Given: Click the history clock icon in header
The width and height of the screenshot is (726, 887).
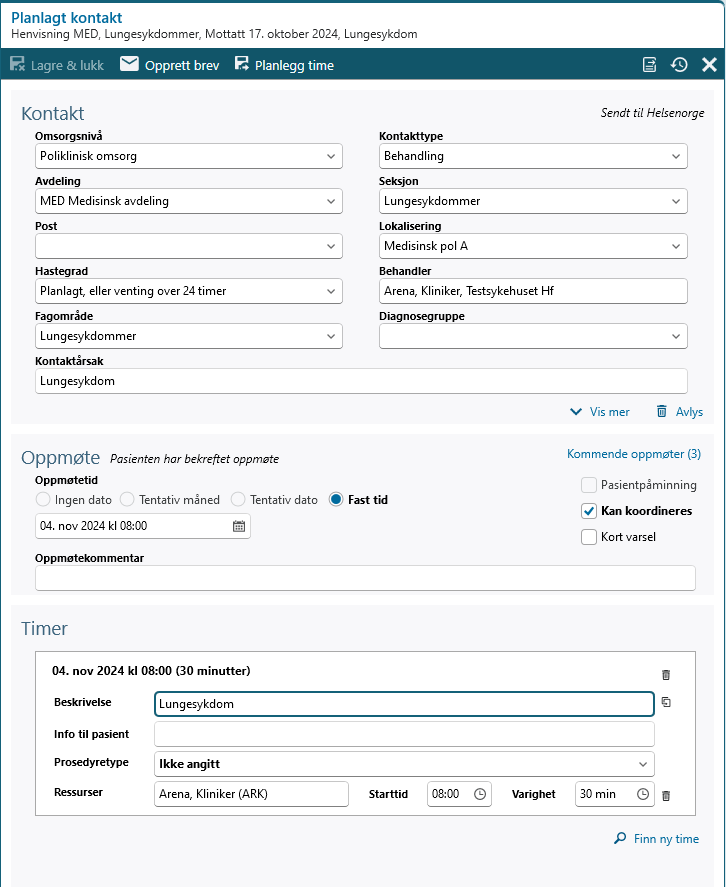Looking at the screenshot, I should click(679, 65).
